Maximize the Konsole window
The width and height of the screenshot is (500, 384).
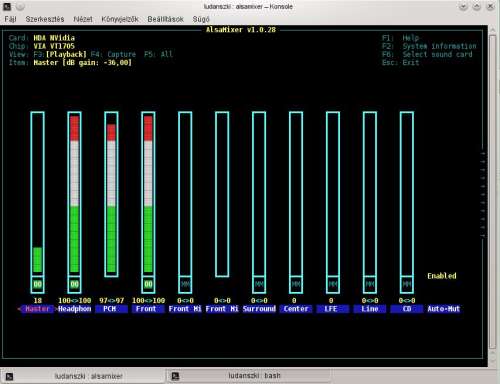click(477, 6)
